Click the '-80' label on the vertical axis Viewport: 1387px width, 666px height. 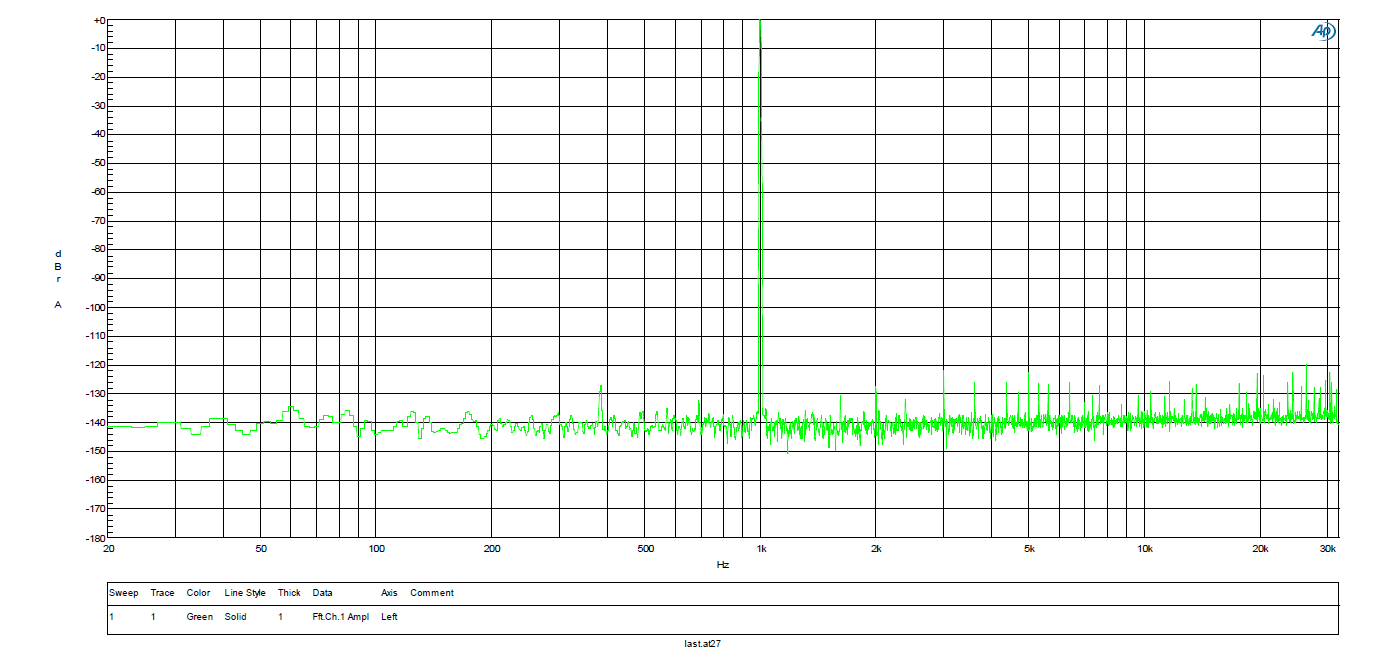(98, 250)
